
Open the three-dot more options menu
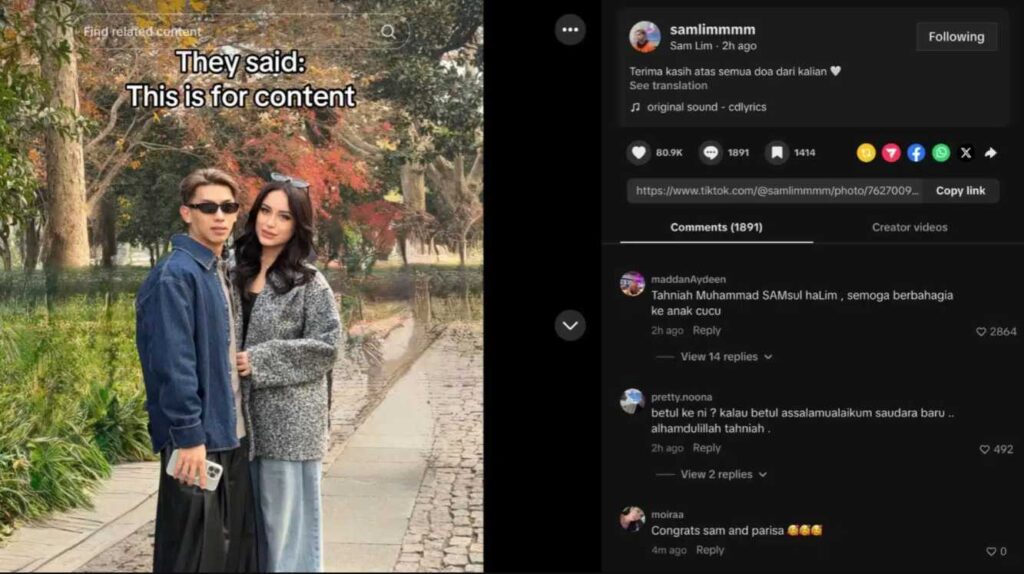click(x=570, y=29)
